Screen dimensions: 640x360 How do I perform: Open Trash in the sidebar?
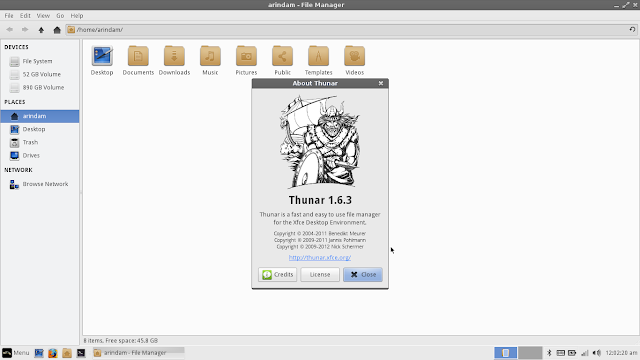[40, 142]
